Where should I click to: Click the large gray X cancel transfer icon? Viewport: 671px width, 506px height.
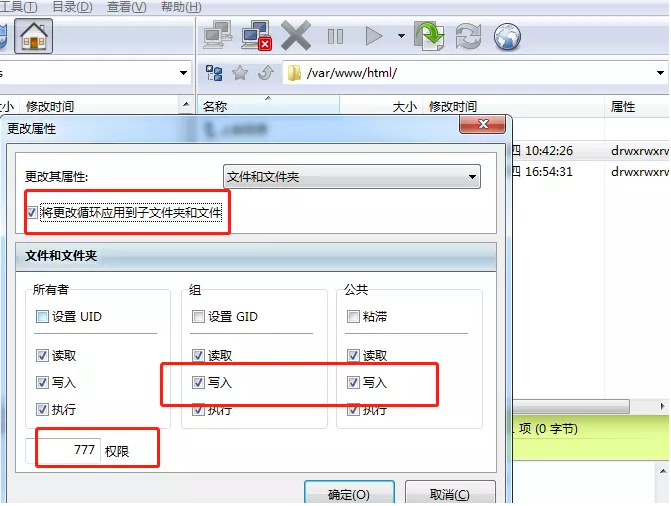296,36
